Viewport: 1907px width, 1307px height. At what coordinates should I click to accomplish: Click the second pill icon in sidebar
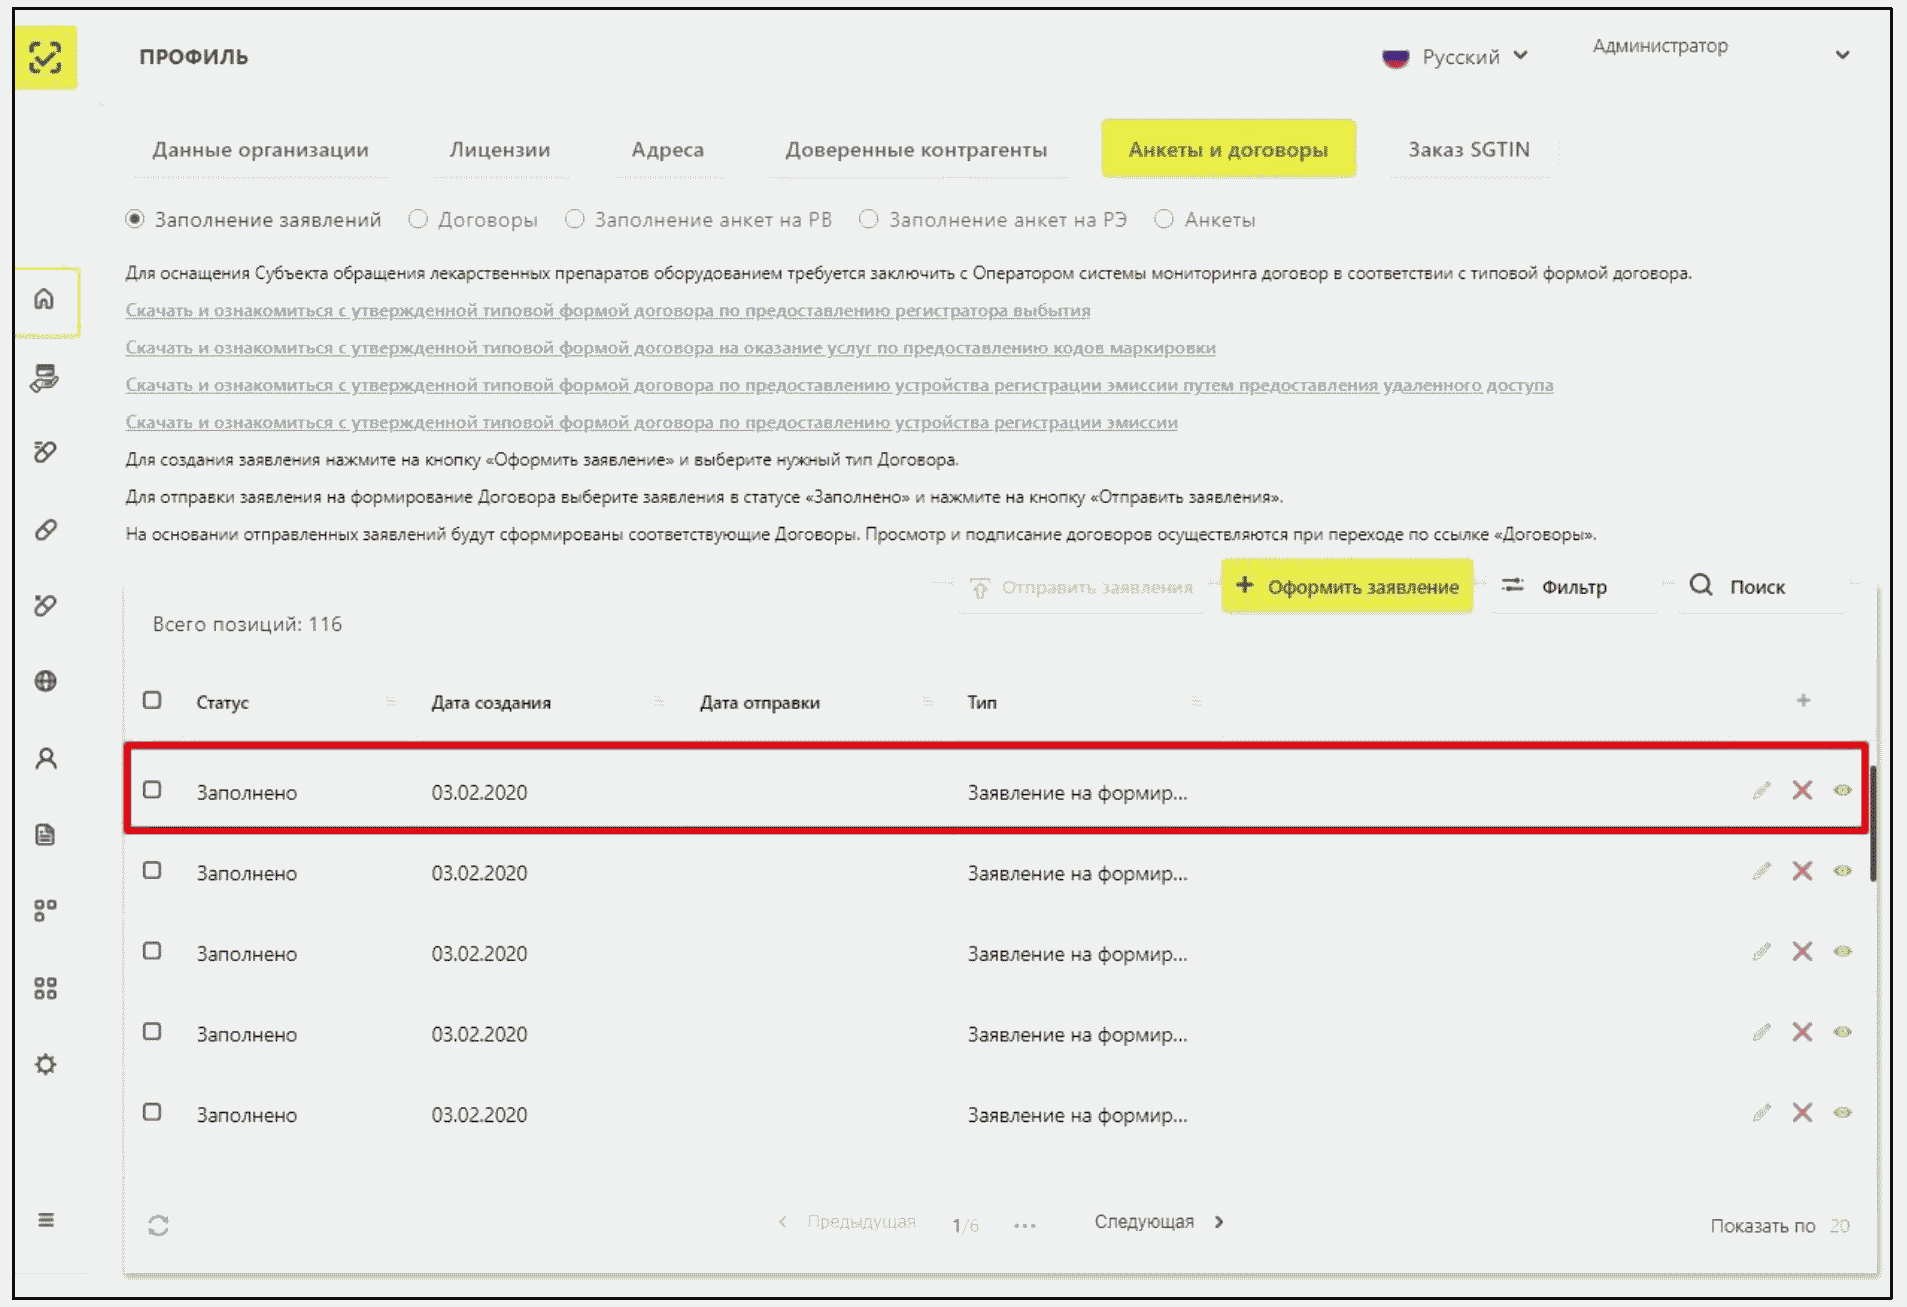45,528
